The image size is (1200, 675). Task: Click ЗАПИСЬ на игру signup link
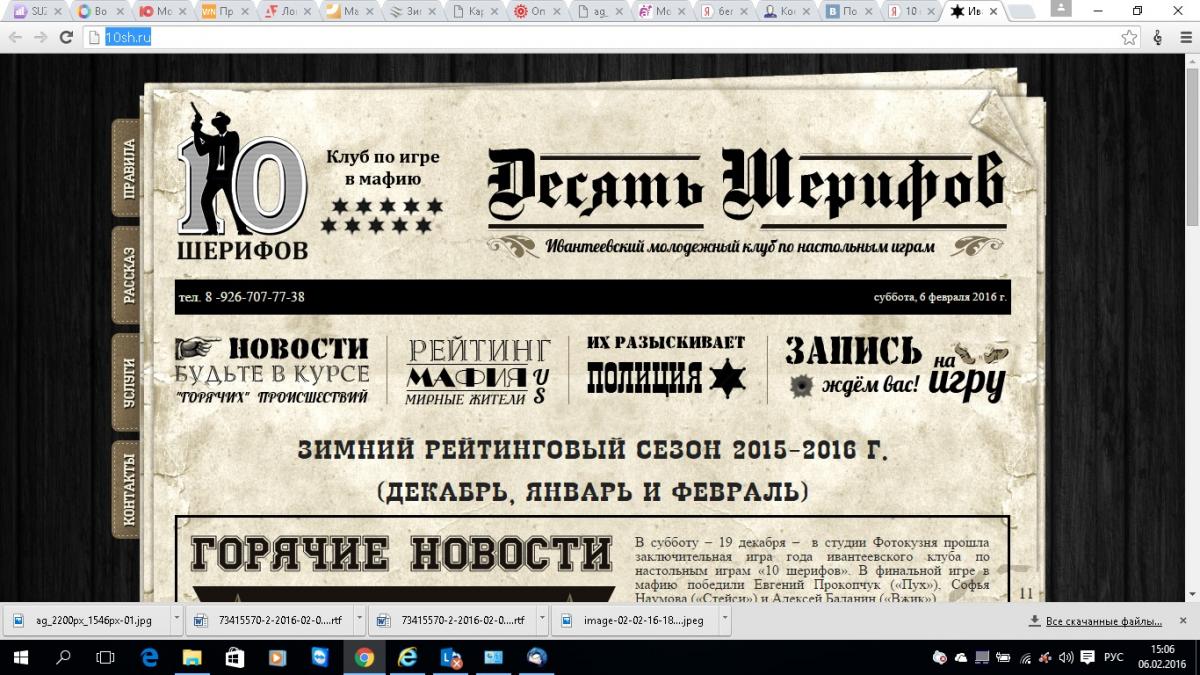click(895, 368)
